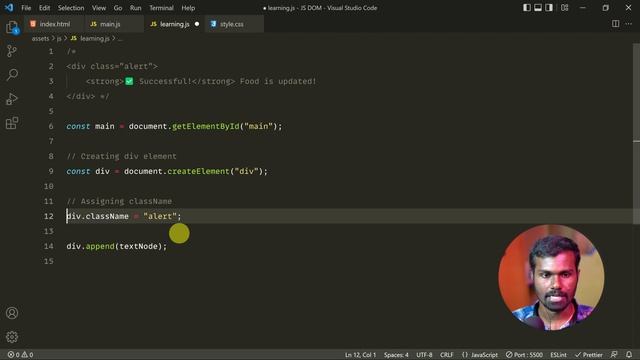
Task: Click div.append(textNode) on line 14
Action: [117, 246]
